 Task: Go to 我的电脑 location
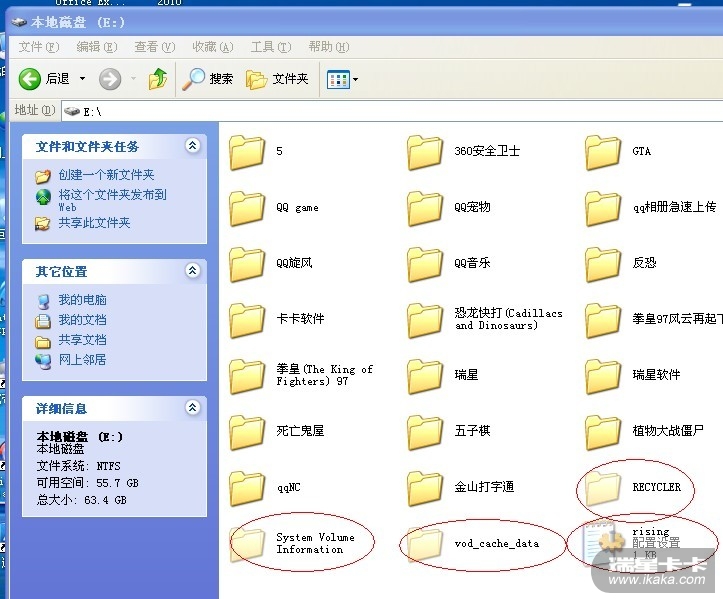pyautogui.click(x=82, y=300)
